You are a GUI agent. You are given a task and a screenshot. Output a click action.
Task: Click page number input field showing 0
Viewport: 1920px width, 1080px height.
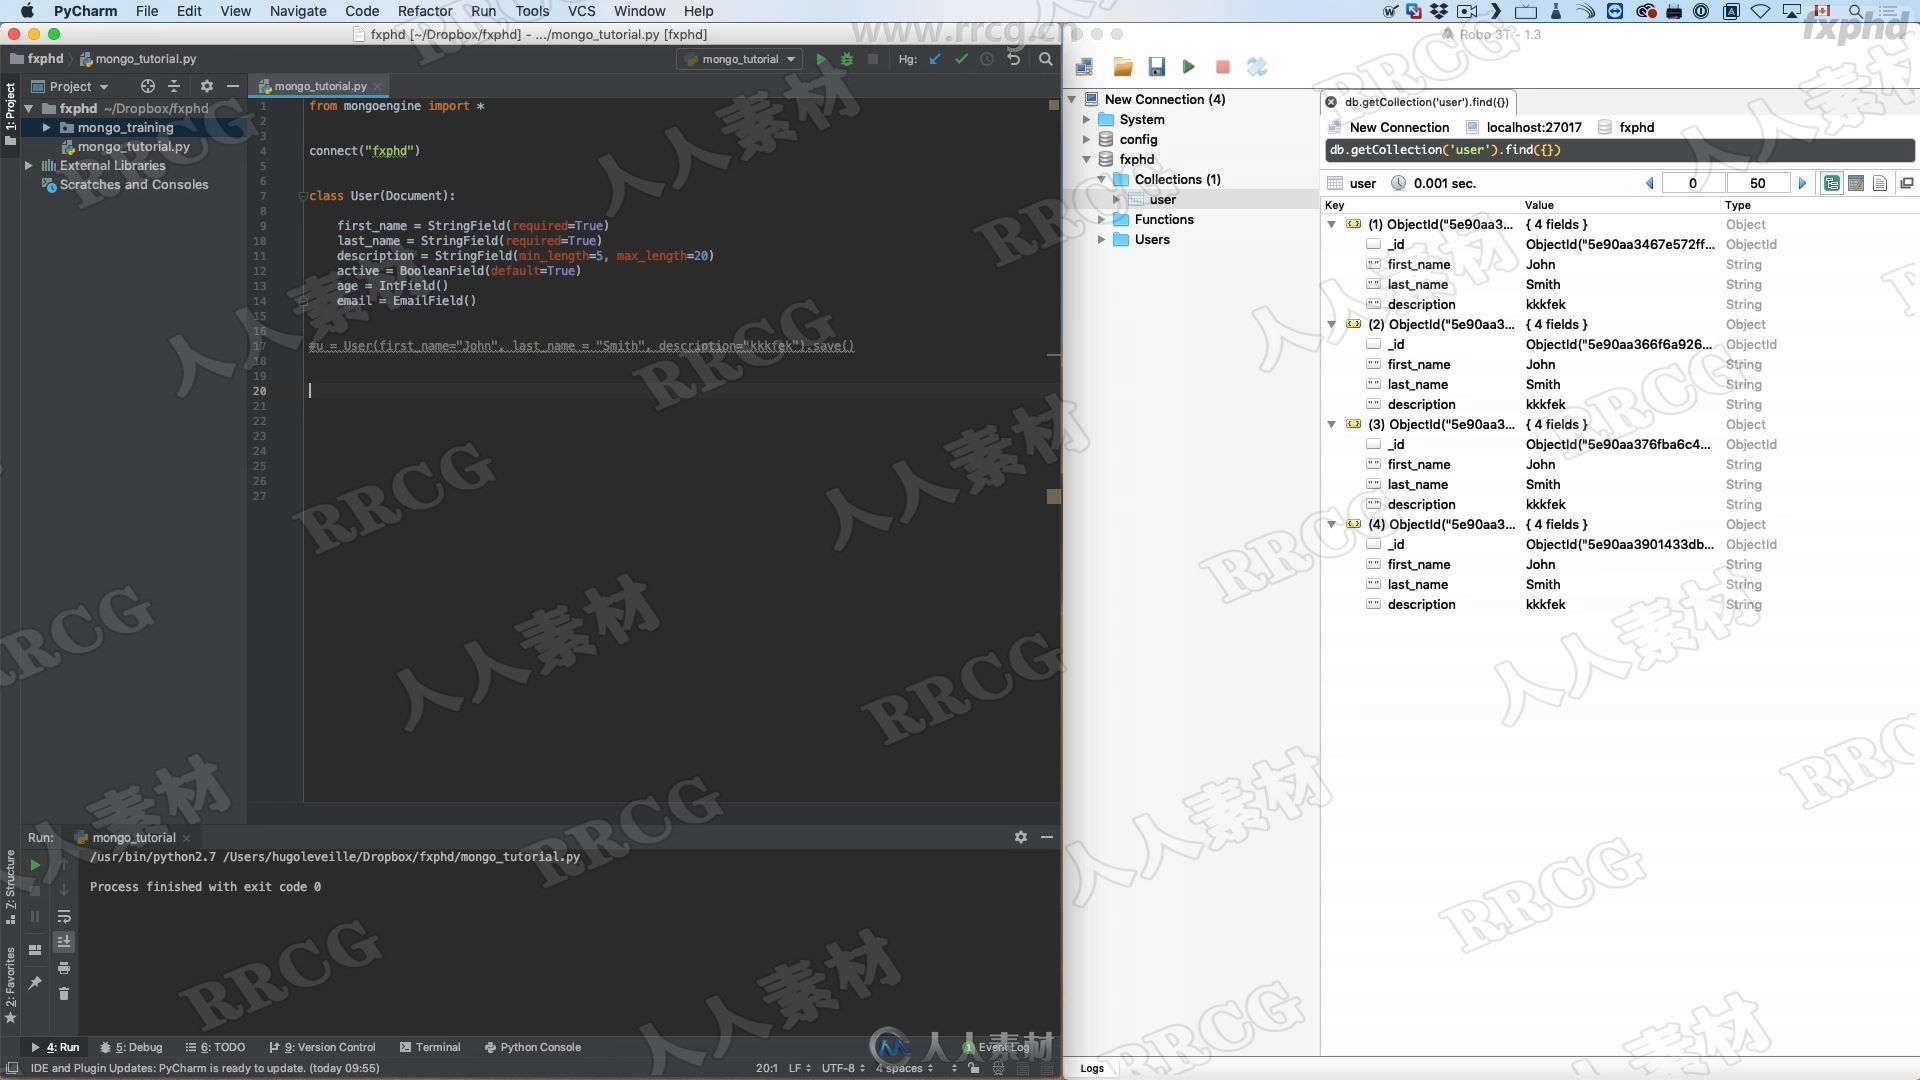(1691, 181)
